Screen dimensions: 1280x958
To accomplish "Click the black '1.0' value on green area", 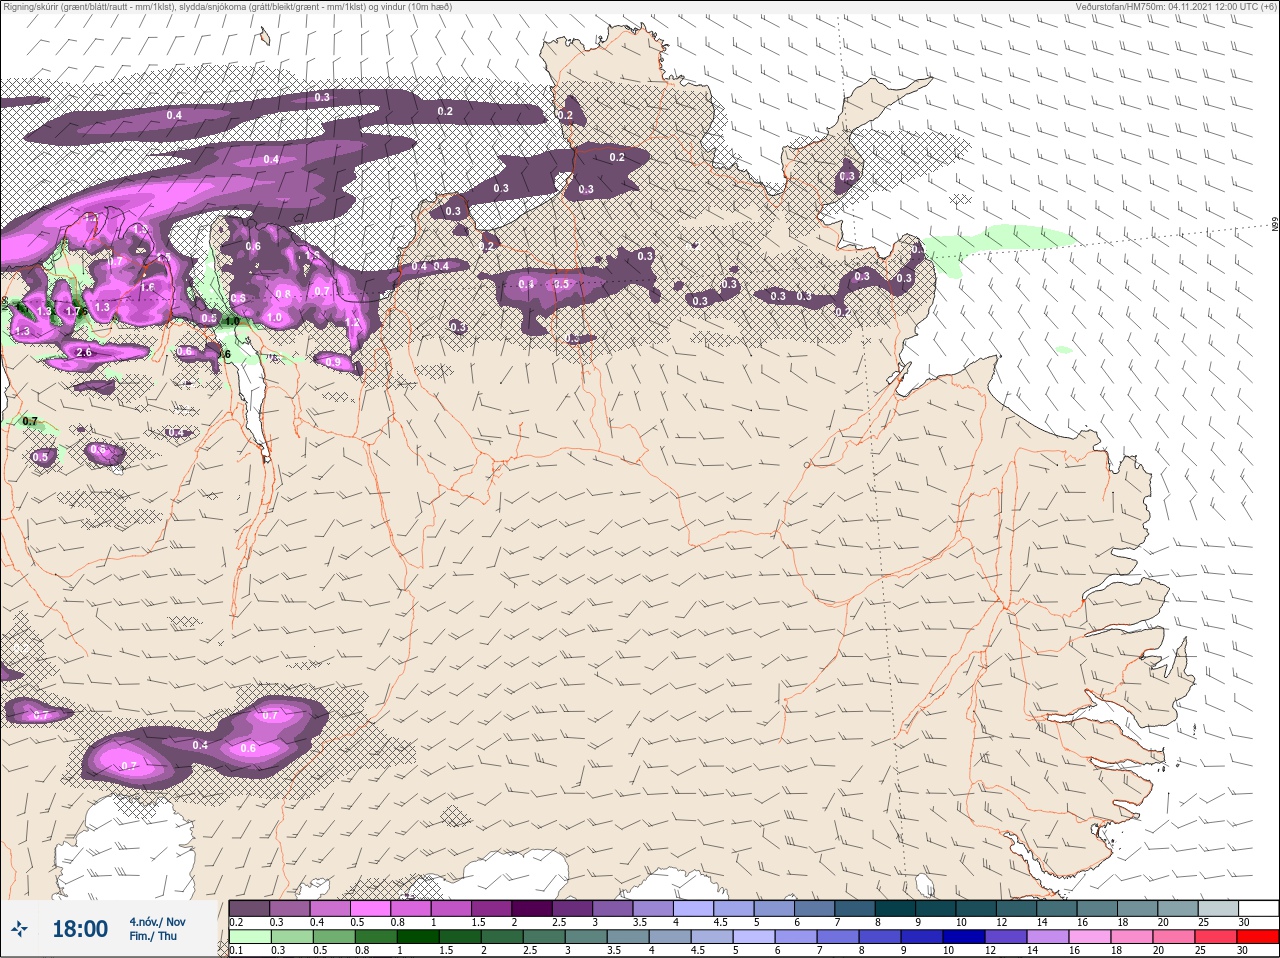I will tap(231, 321).
